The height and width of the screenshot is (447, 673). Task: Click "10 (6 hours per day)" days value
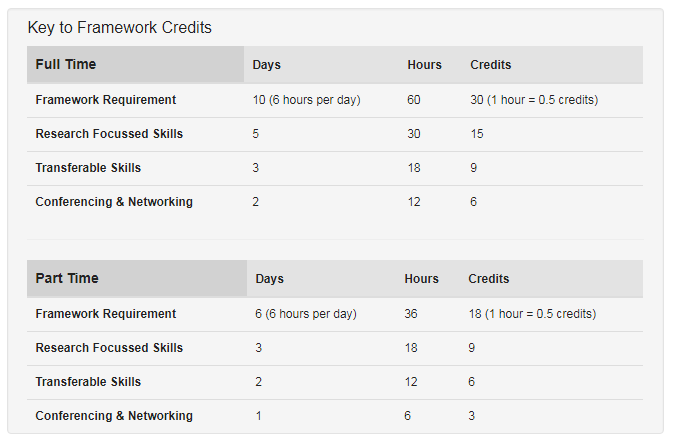point(306,100)
